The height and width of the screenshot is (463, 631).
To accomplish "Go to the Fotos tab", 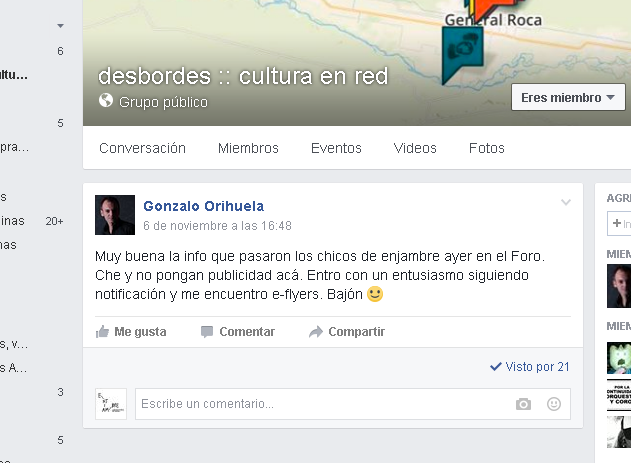I will (x=487, y=148).
